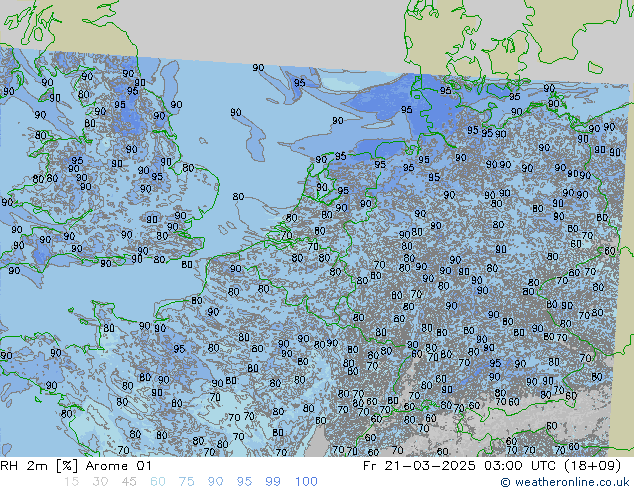Image resolution: width=634 pixels, height=490 pixels.
Task: Select legend value 100
Action: [306, 482]
